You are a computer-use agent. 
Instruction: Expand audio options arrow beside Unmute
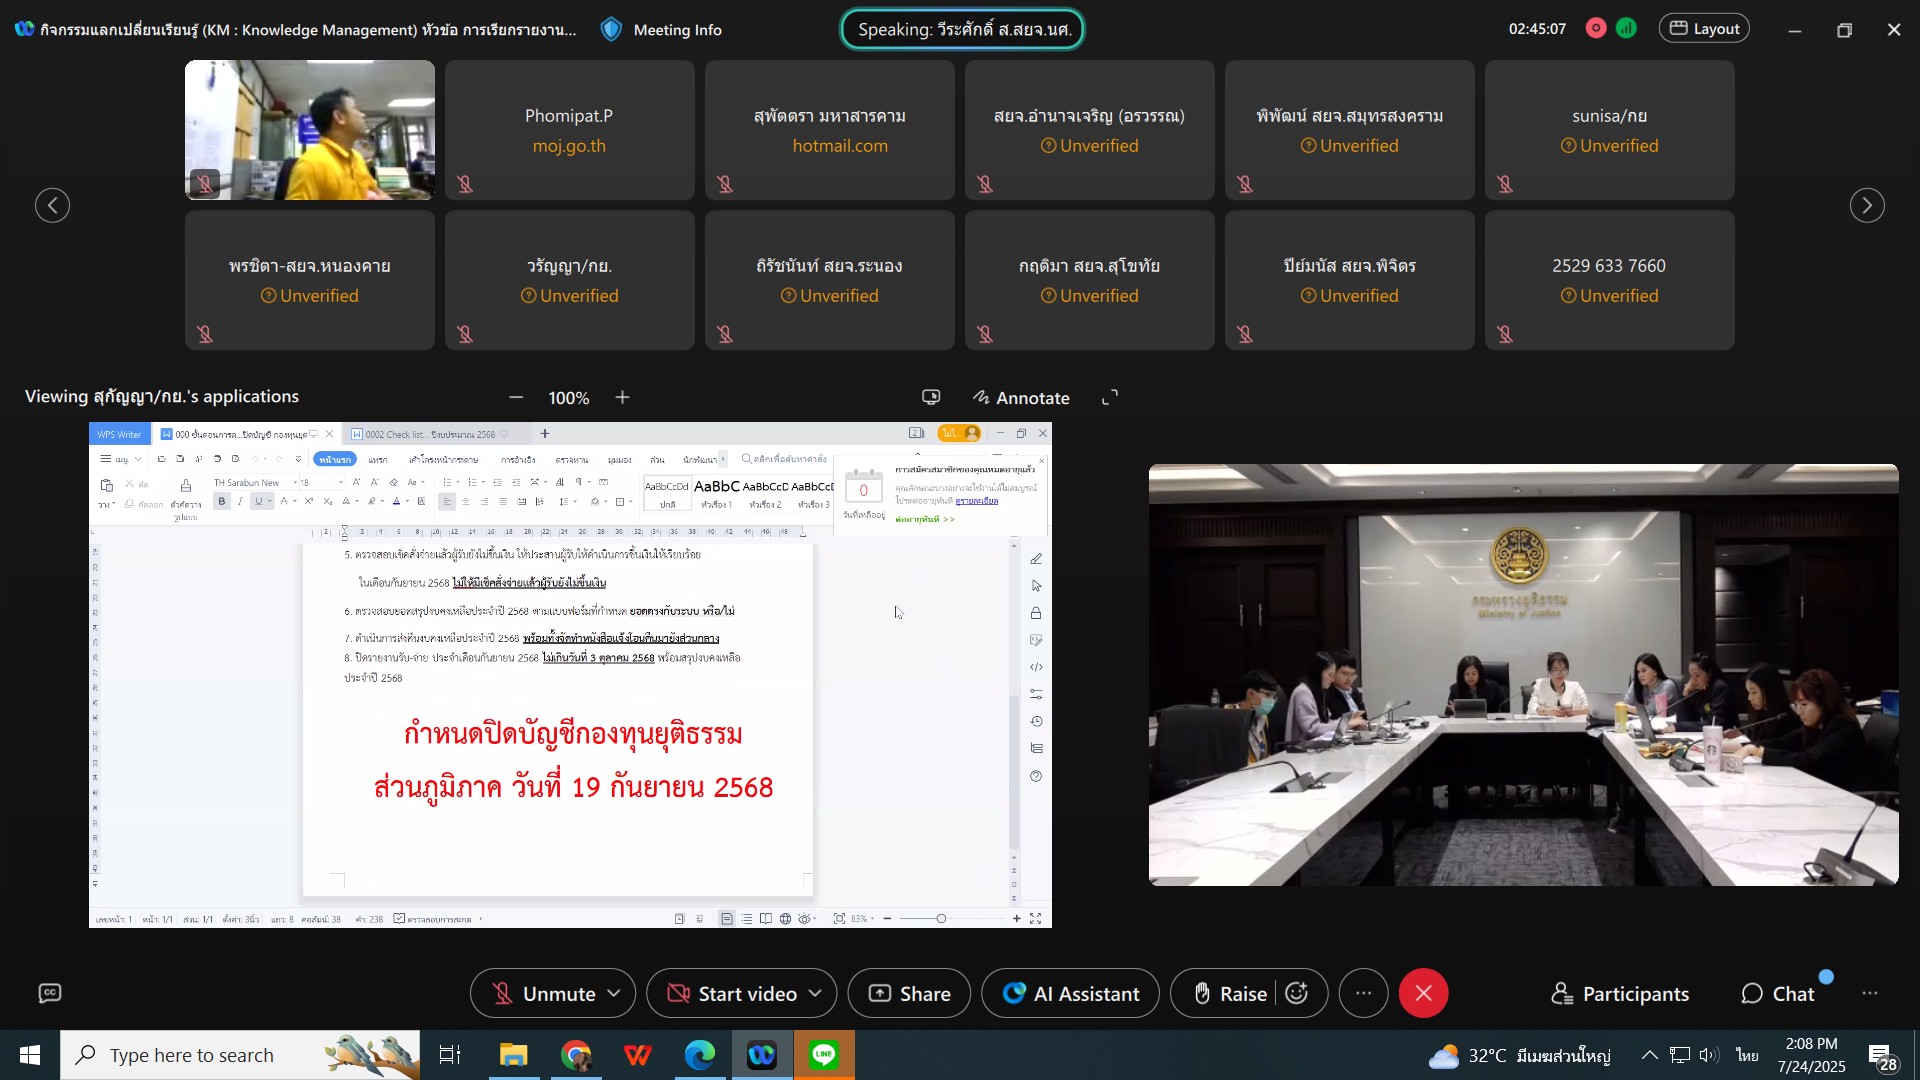(x=614, y=993)
